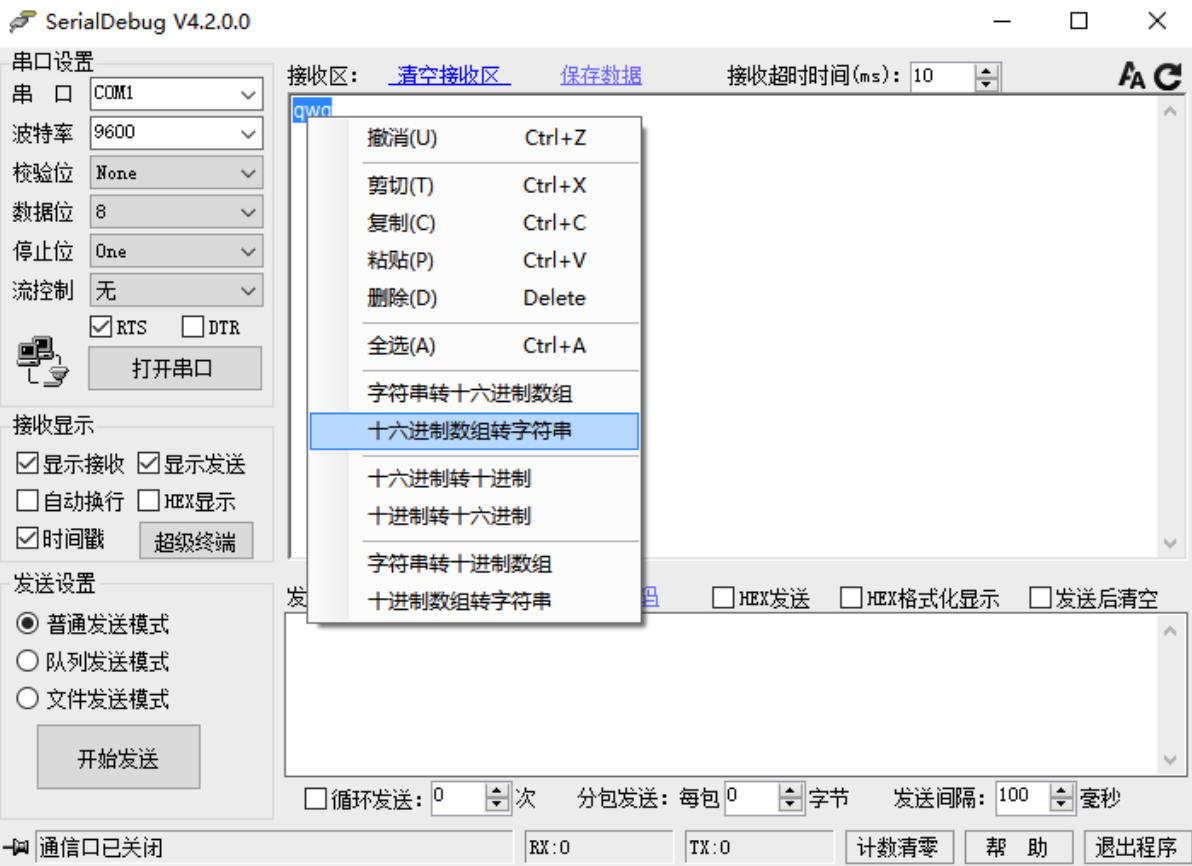
Task: Choose 复制(C) from context menu
Action: [x=474, y=223]
